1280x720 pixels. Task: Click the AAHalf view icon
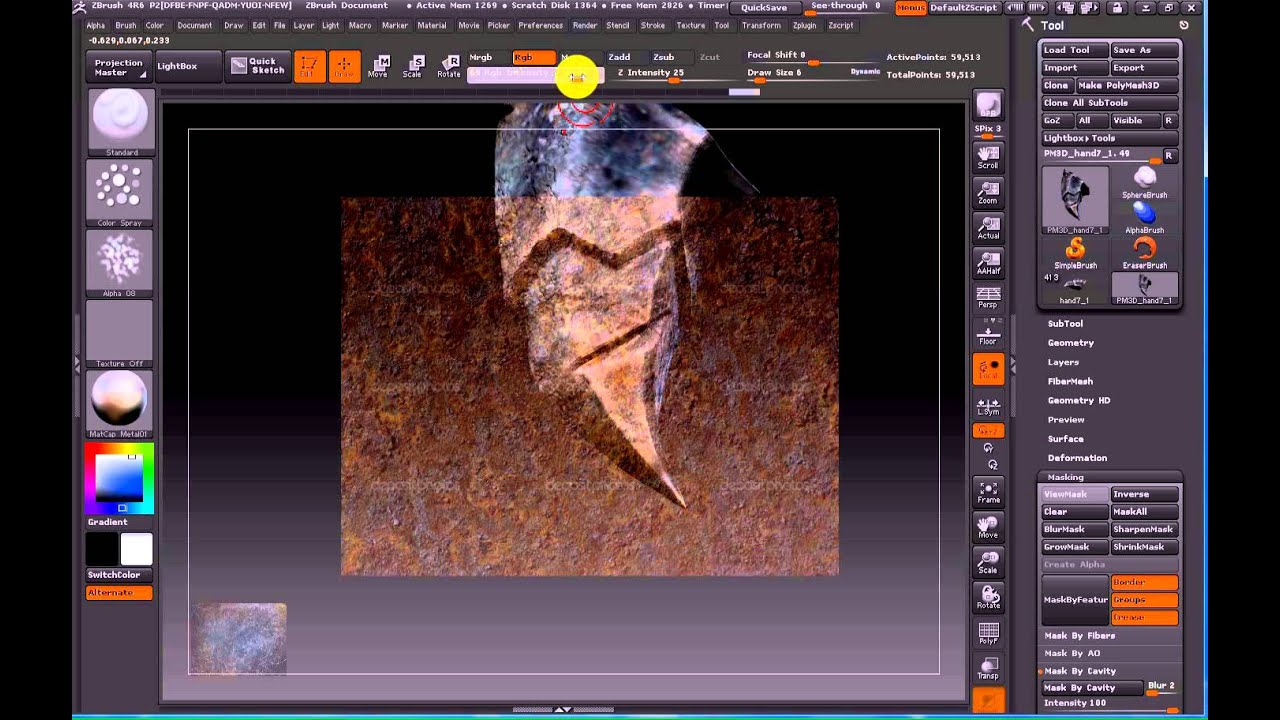tap(988, 263)
